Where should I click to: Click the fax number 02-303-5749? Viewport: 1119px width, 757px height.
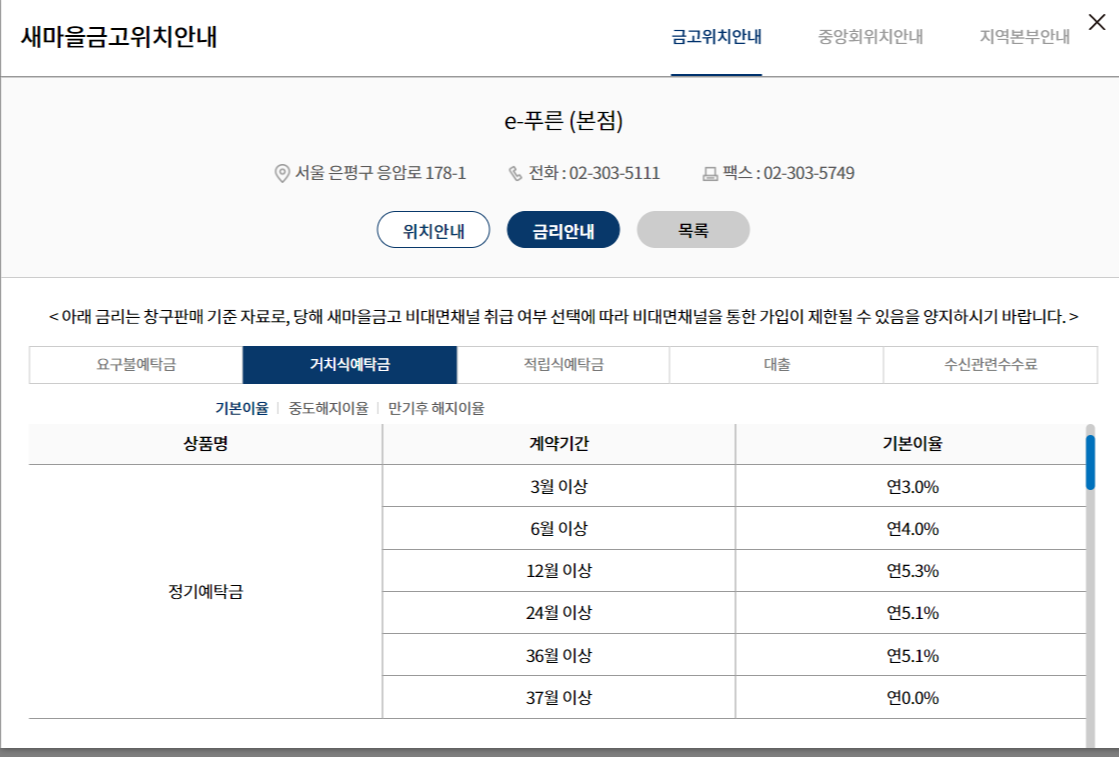click(x=809, y=173)
